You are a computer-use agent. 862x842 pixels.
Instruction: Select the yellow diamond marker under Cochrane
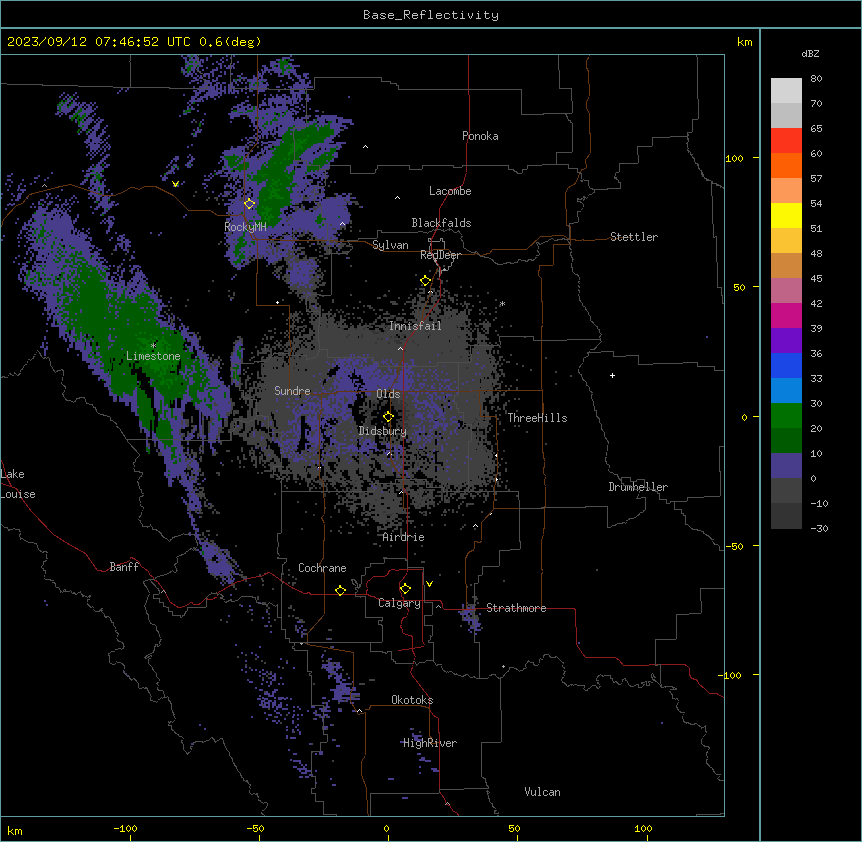(x=340, y=590)
